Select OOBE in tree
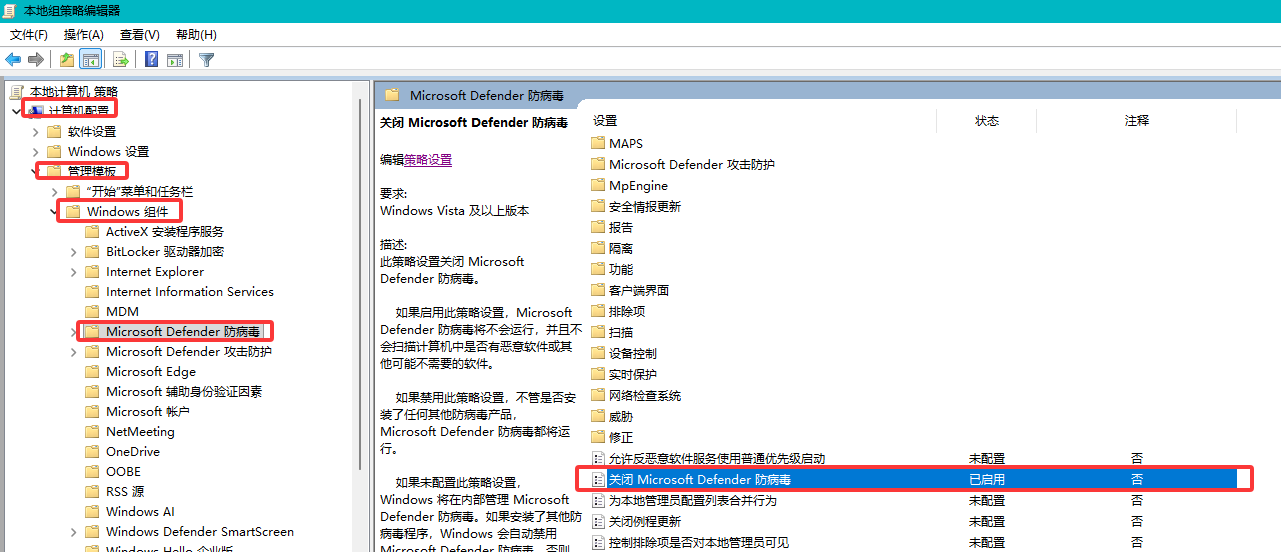Screen dimensions: 1281x552 123,471
